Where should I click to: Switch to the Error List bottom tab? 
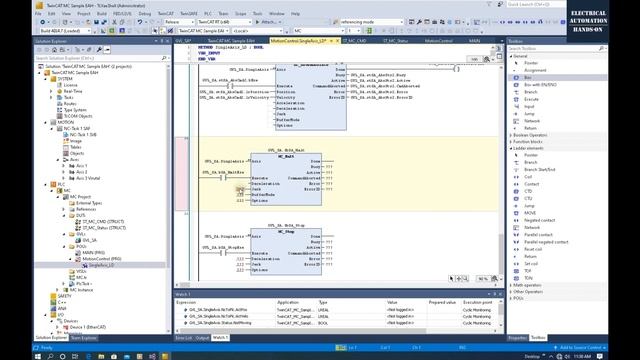[x=183, y=338]
